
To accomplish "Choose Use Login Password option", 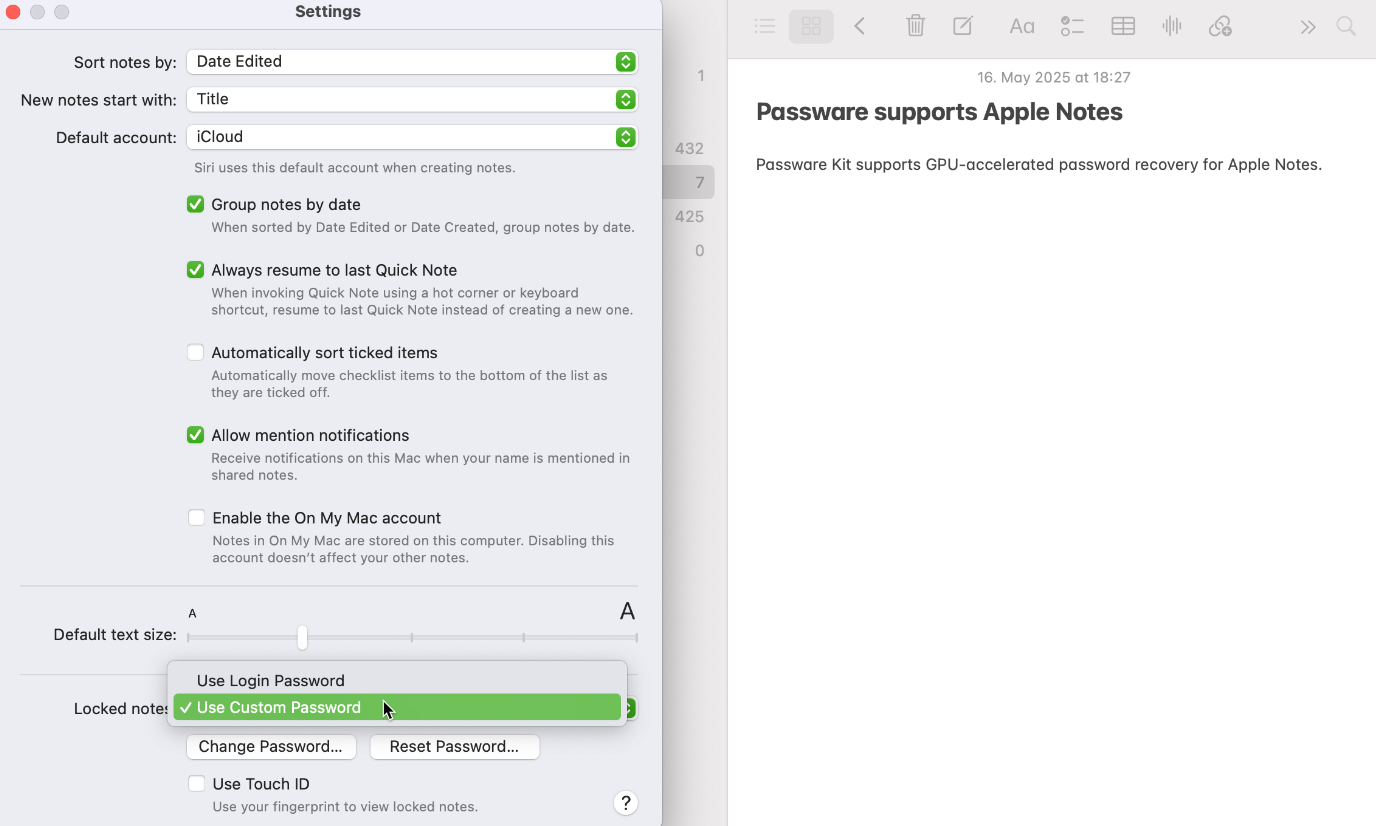I will click(x=397, y=680).
